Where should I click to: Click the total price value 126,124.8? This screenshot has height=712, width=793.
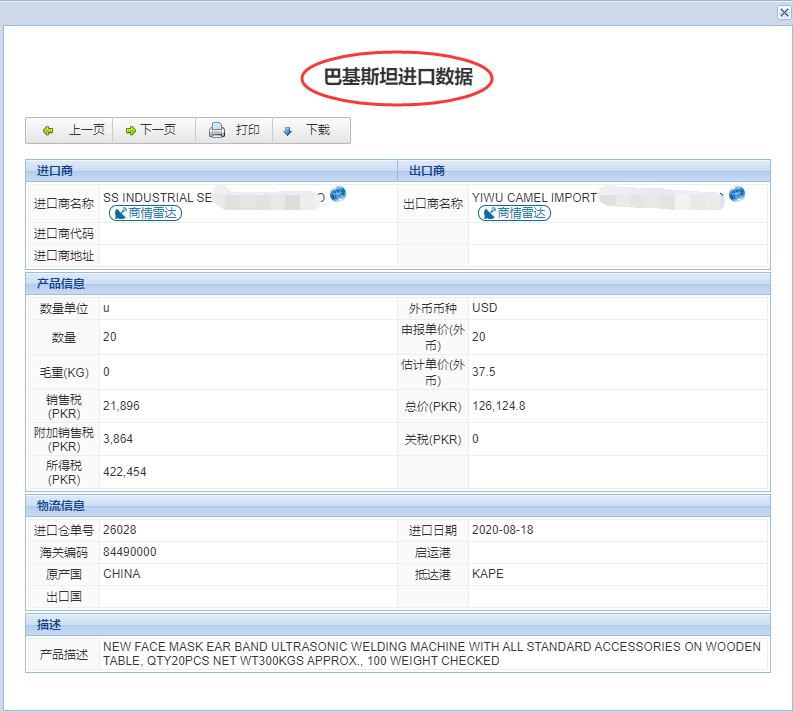[x=498, y=406]
